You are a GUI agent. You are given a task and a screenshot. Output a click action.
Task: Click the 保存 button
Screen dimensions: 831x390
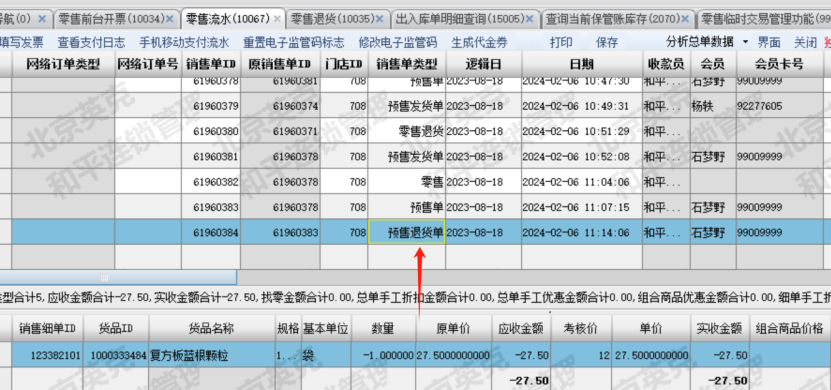point(607,42)
